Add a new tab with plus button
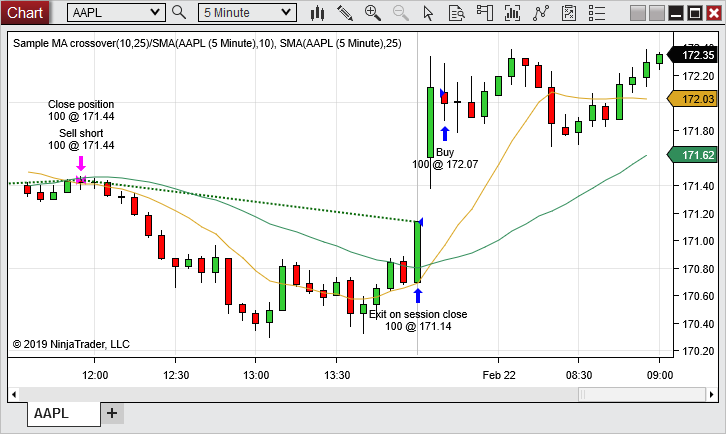This screenshot has height=434, width=726. 111,413
